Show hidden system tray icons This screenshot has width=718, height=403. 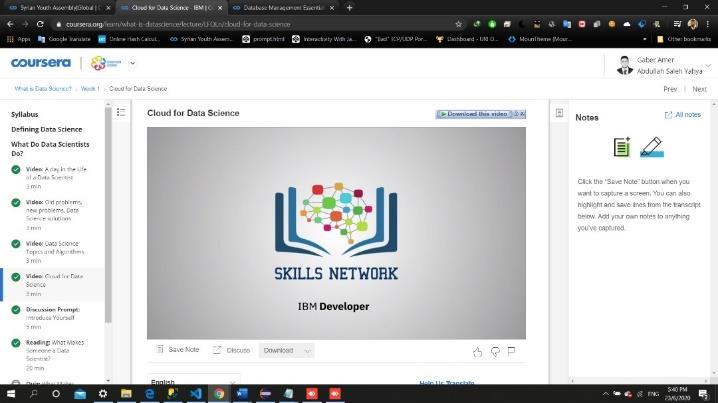(605, 394)
